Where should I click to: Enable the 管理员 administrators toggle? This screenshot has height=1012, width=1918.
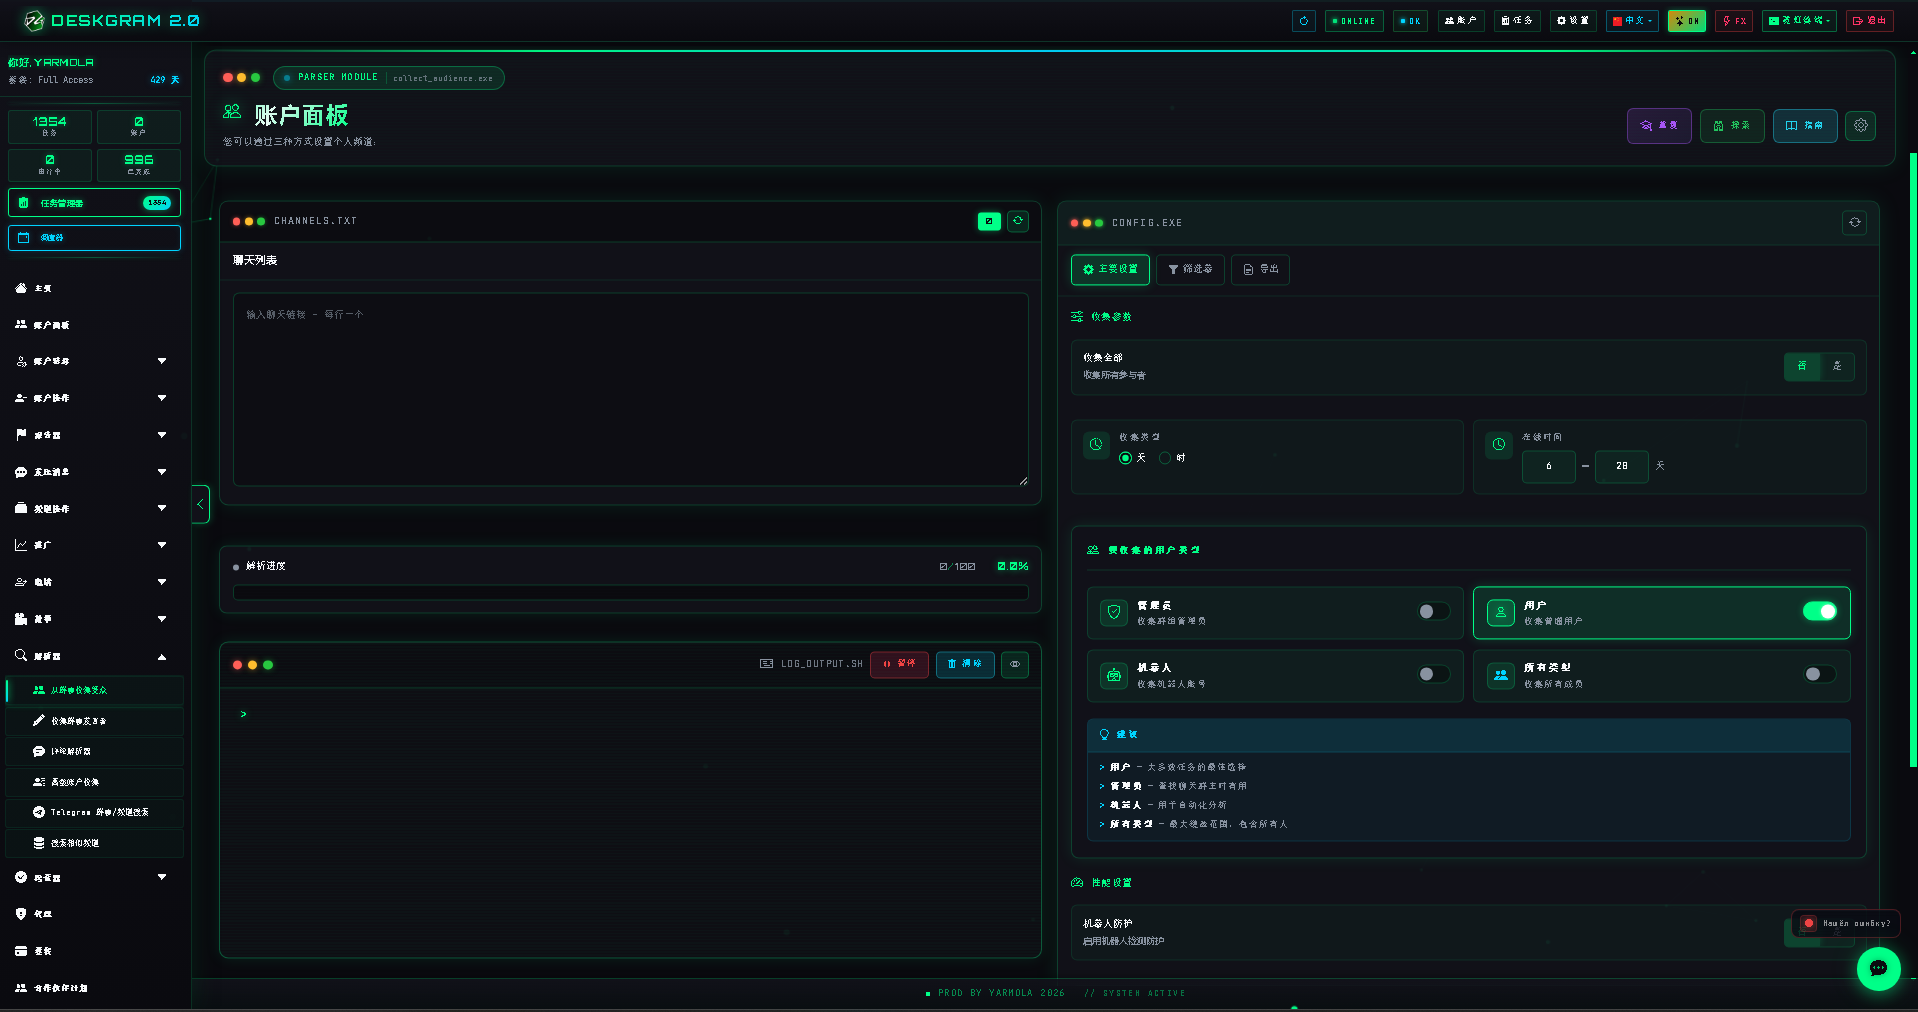tap(1433, 612)
